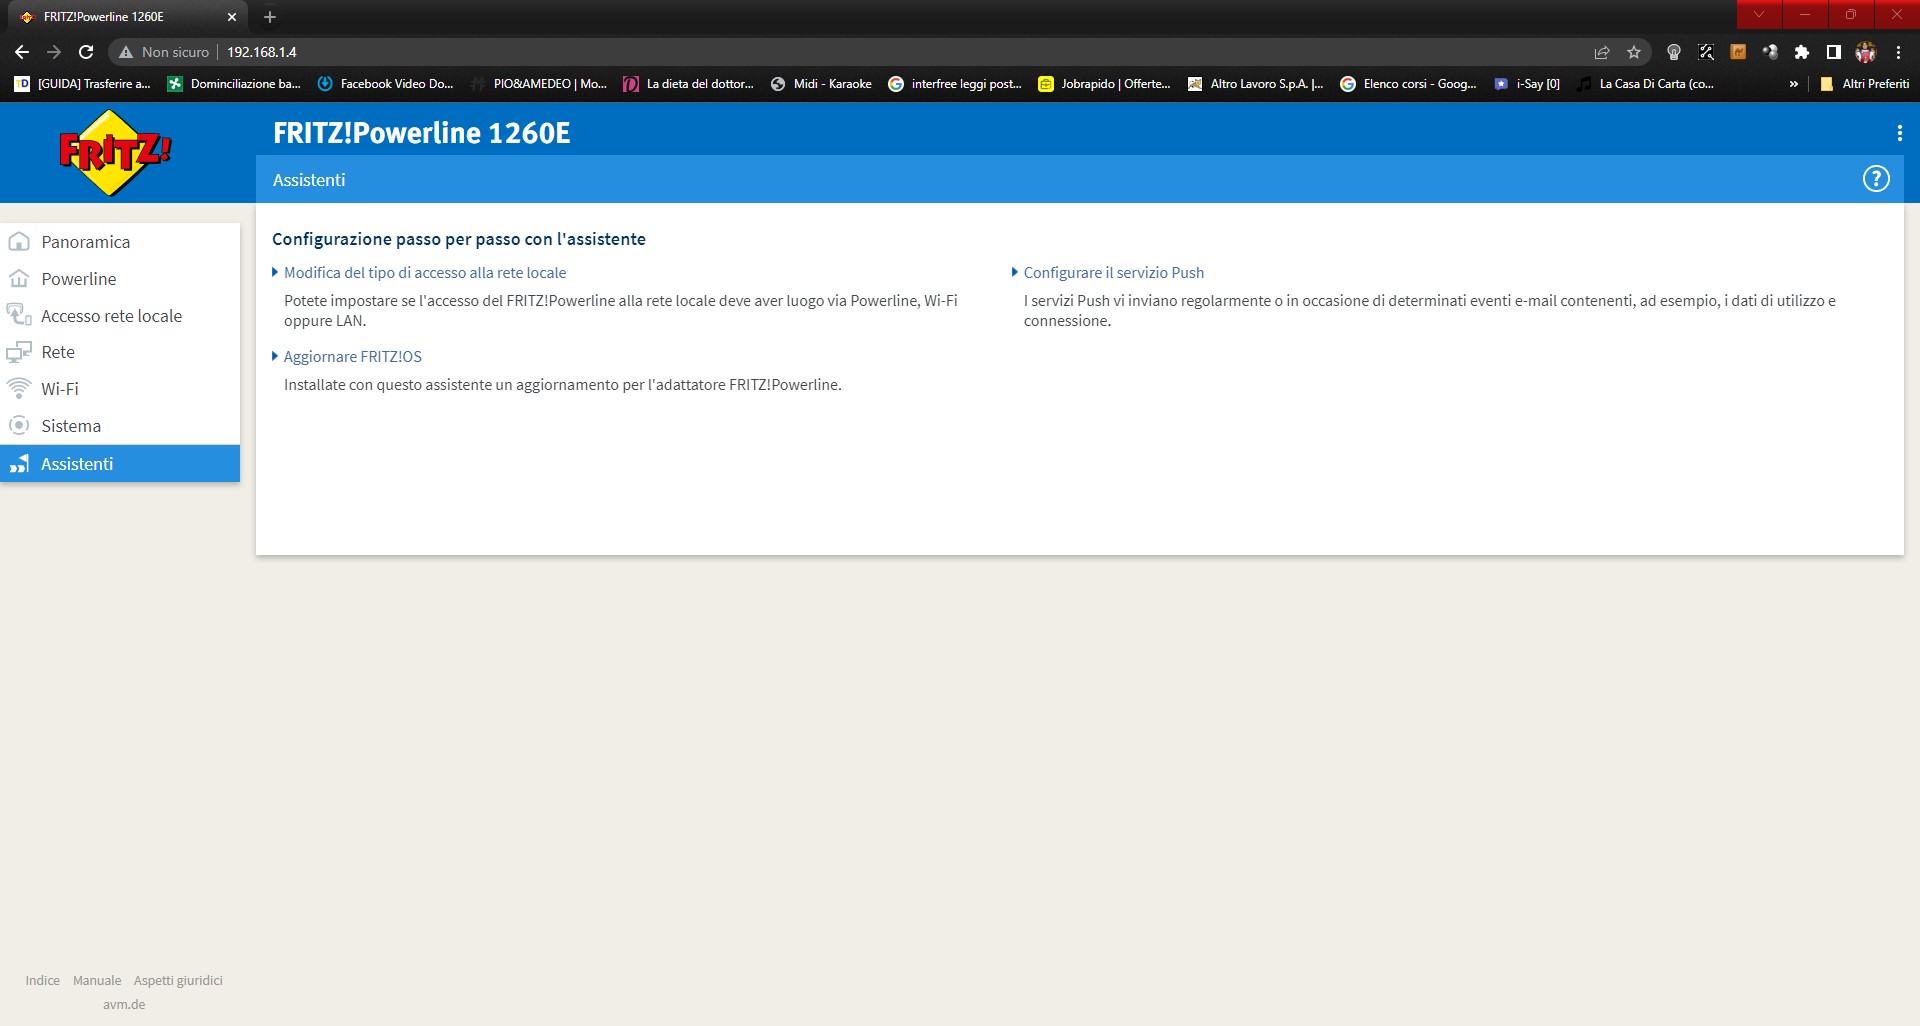
Task: Click the lightbulb extension icon
Action: [1674, 52]
